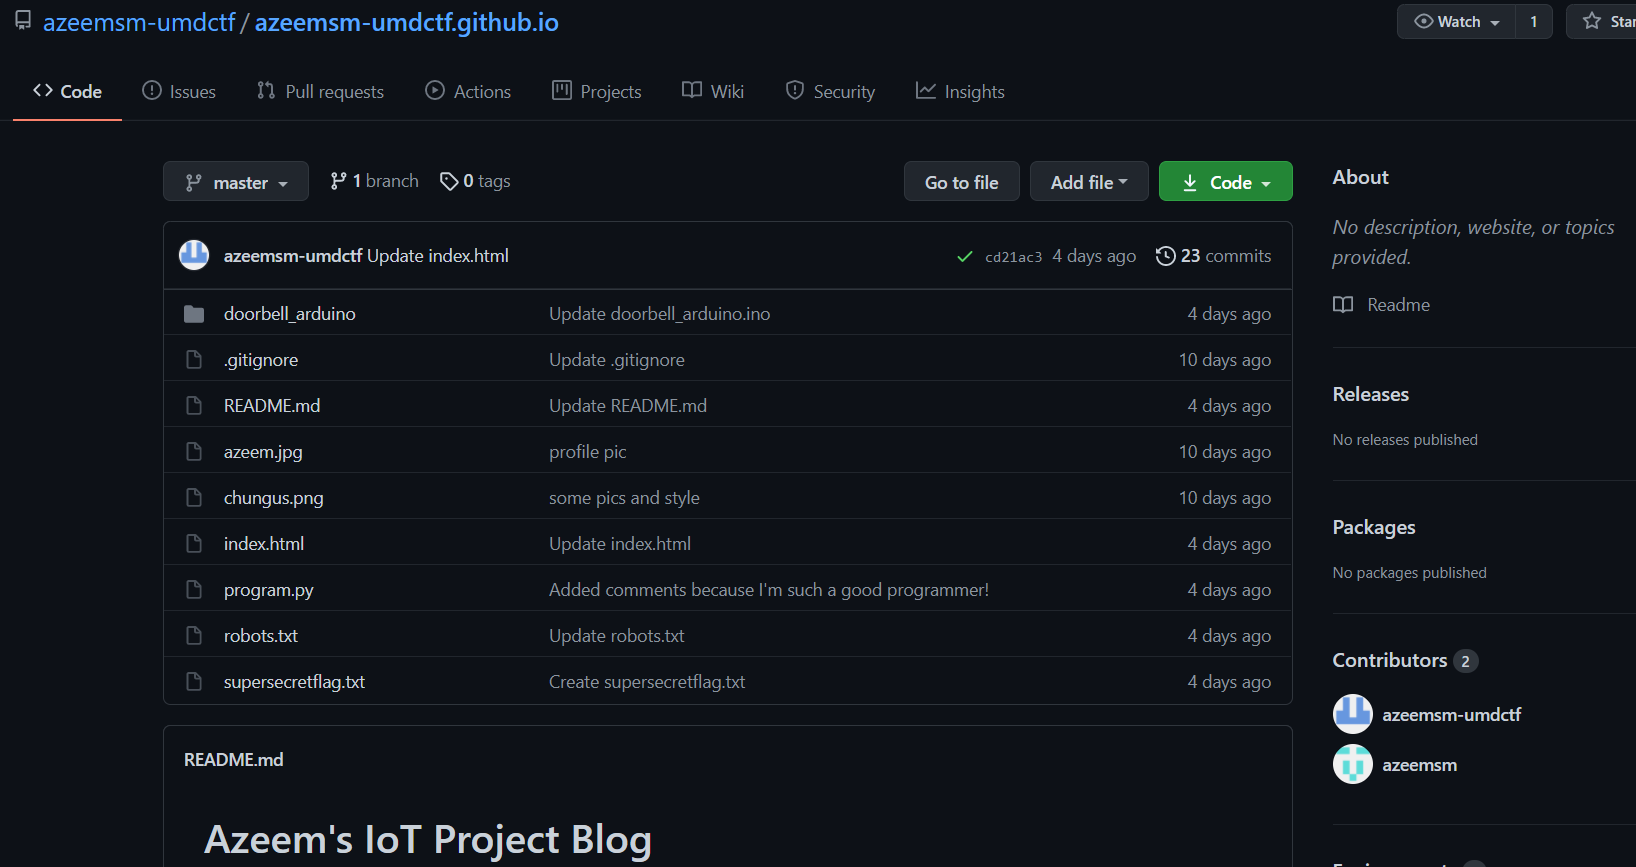Open commit hash cd21ac3
1636x867 pixels.
(1013, 257)
